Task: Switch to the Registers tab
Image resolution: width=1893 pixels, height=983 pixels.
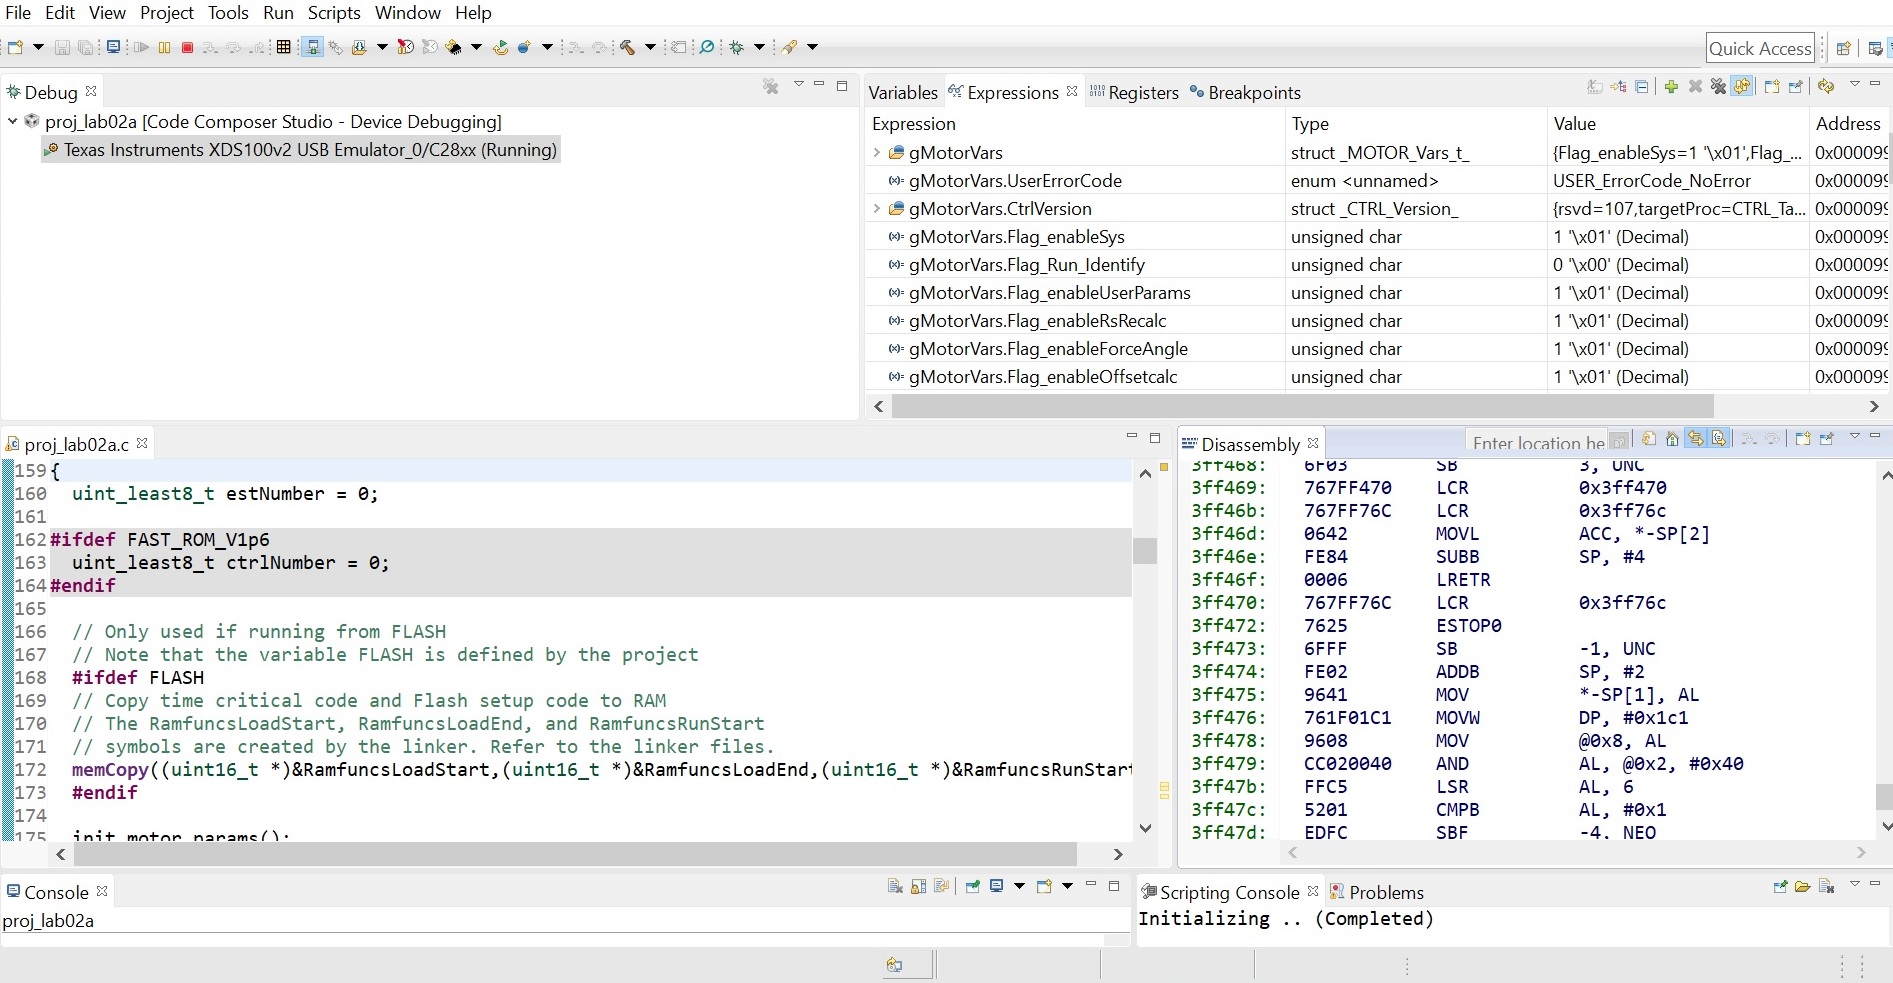Action: [x=1134, y=92]
